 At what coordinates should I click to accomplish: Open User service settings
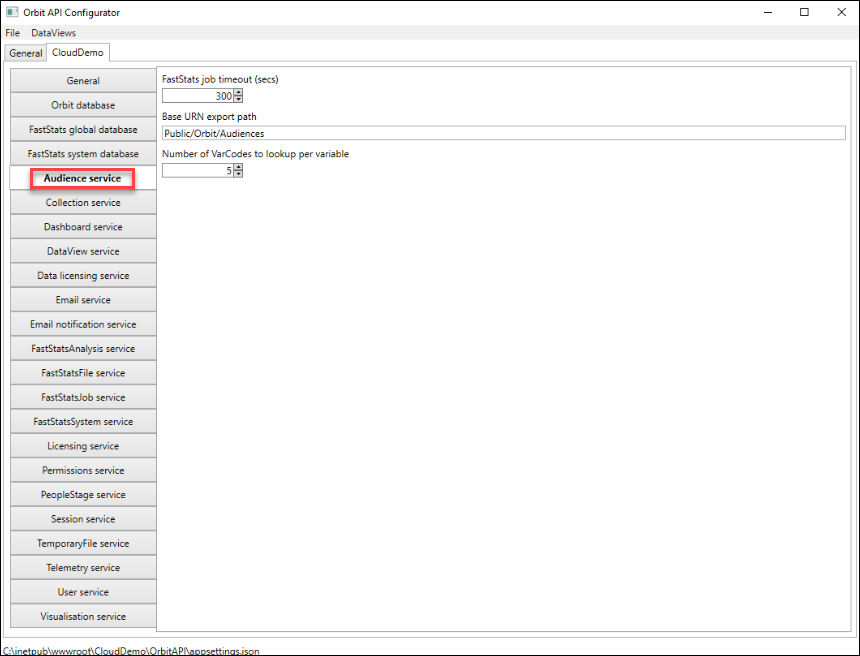click(83, 592)
